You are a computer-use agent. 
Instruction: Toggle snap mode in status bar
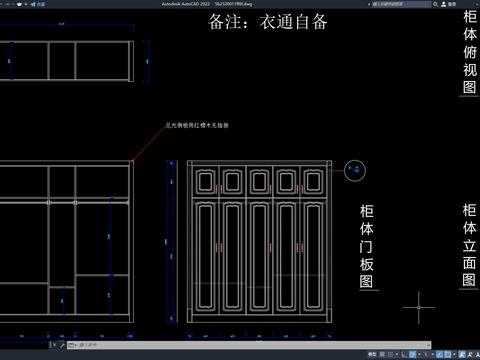(390, 354)
